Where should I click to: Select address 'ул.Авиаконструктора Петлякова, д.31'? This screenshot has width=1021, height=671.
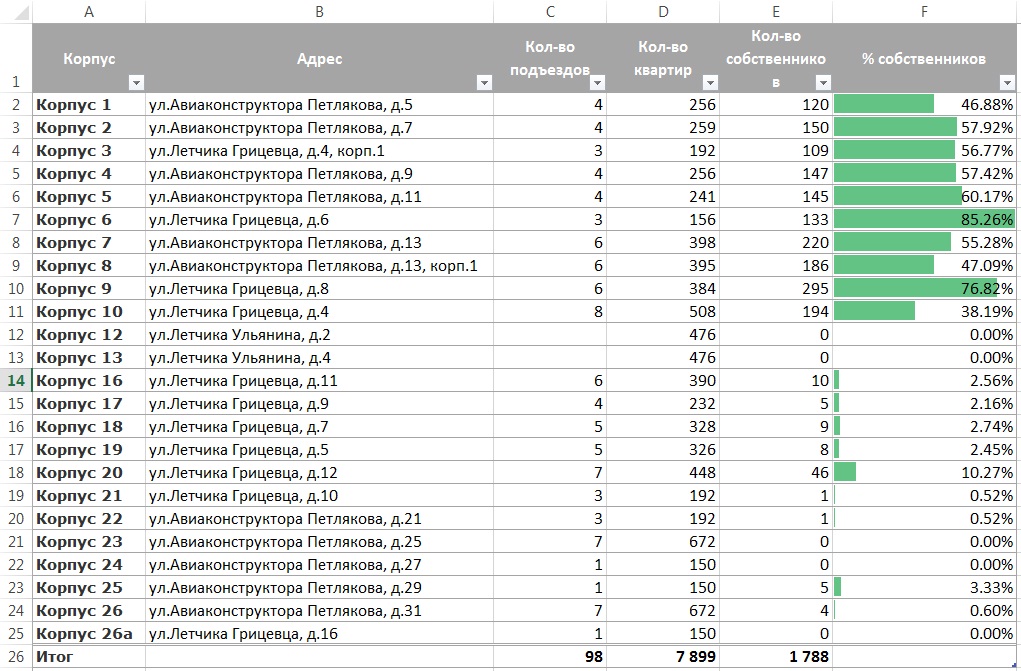pos(319,610)
